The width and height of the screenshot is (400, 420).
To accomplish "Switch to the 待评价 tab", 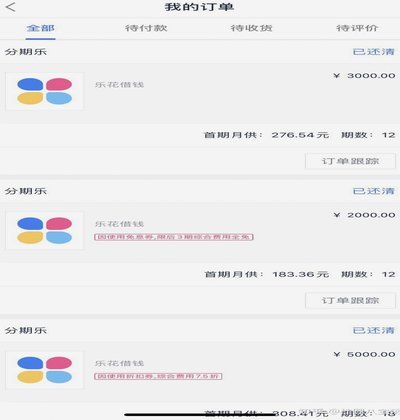I will coord(357,28).
